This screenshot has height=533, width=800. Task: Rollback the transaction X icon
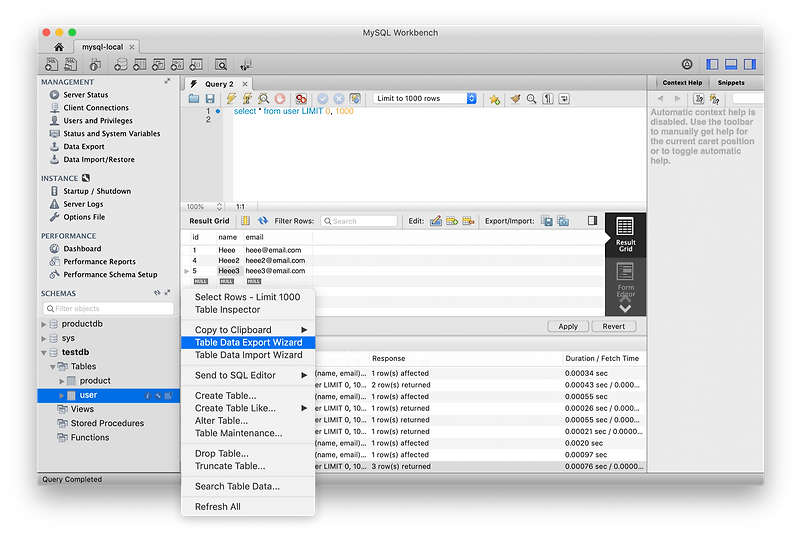(x=339, y=98)
